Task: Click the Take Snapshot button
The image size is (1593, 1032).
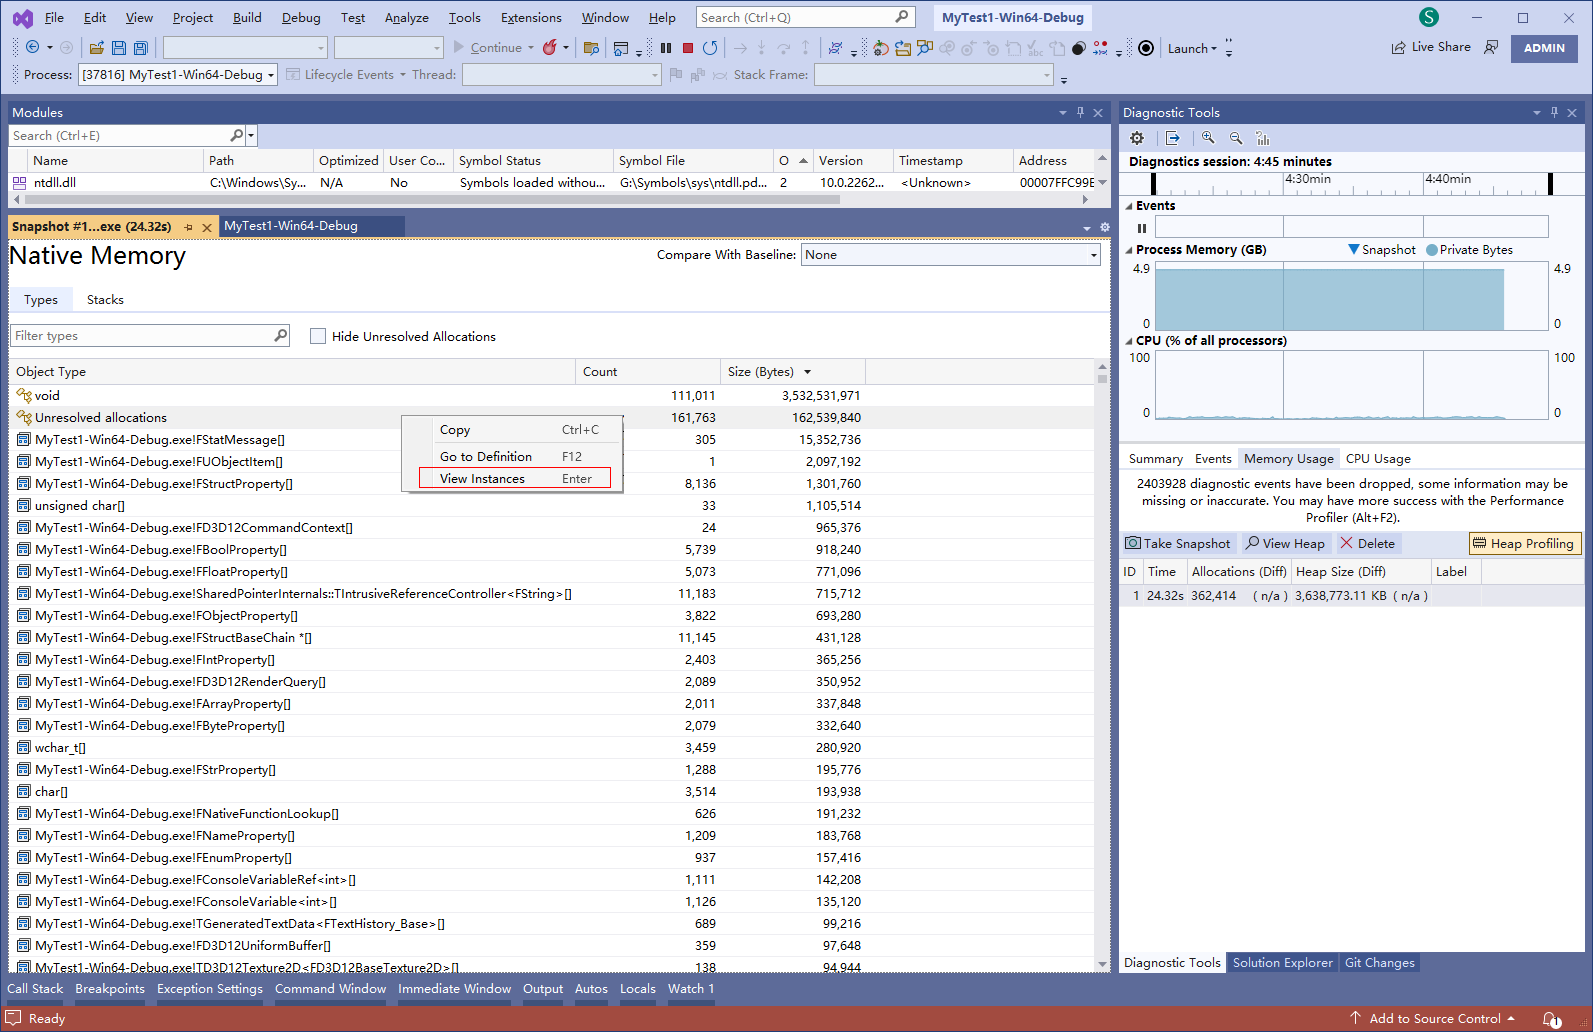Action: click(1178, 543)
